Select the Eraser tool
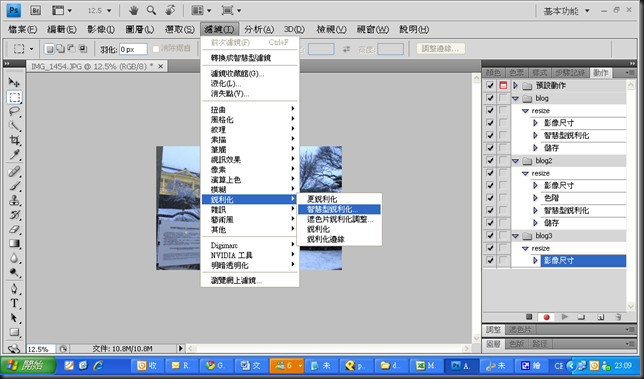The height and width of the screenshot is (379, 644). [14, 229]
